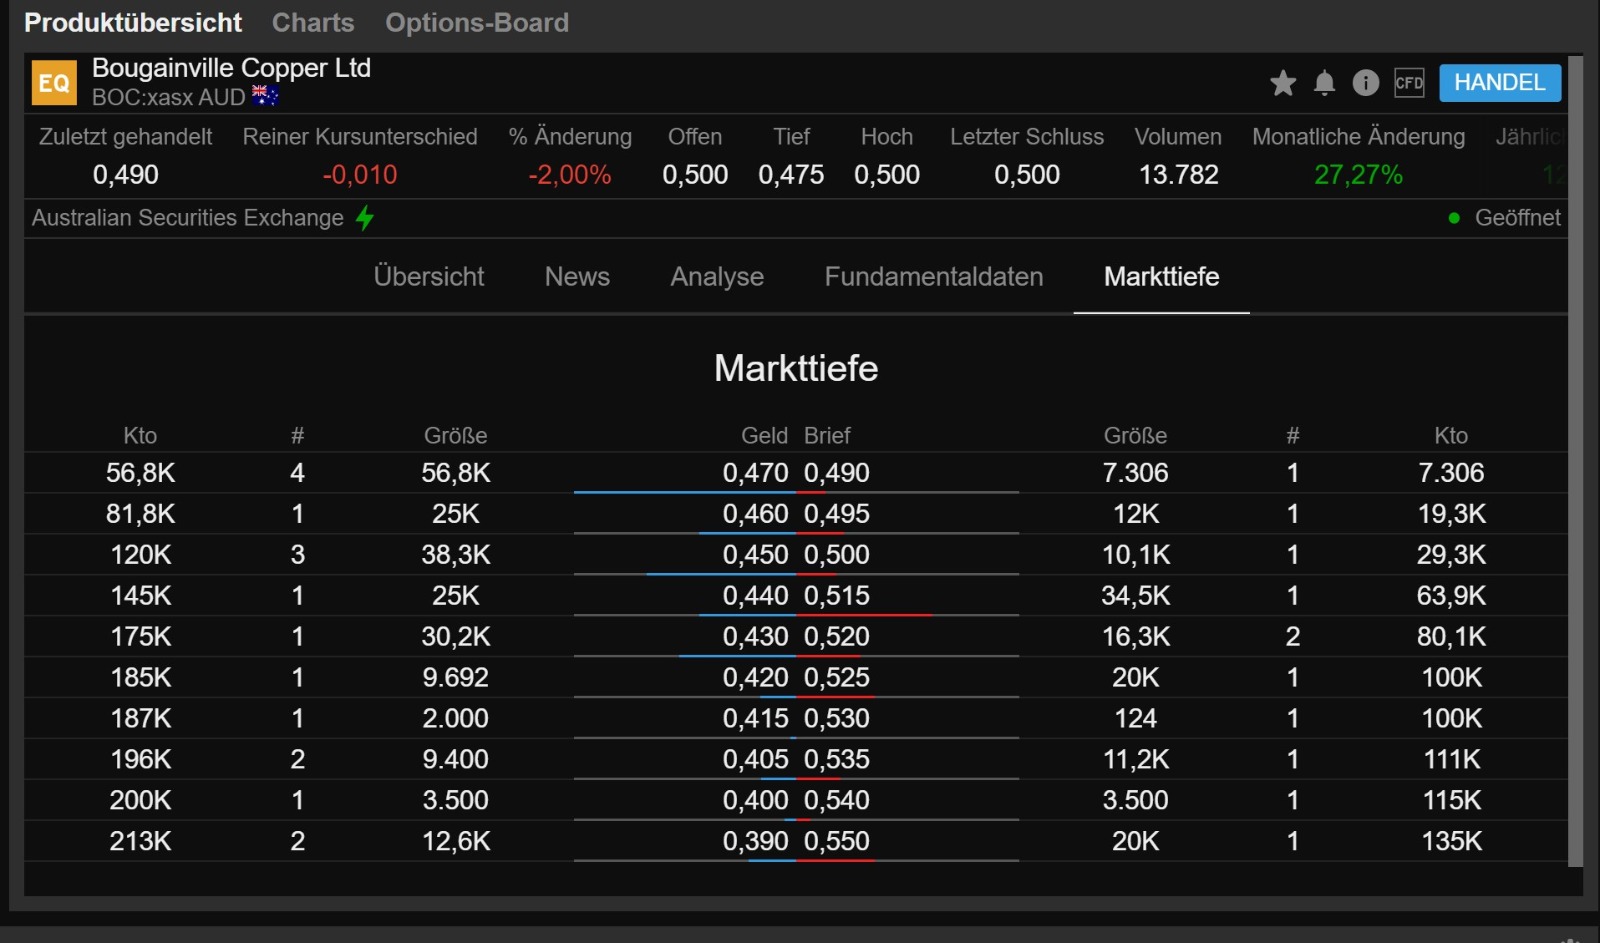This screenshot has width=1600, height=943.
Task: Click bid price 0,470
Action: (756, 473)
